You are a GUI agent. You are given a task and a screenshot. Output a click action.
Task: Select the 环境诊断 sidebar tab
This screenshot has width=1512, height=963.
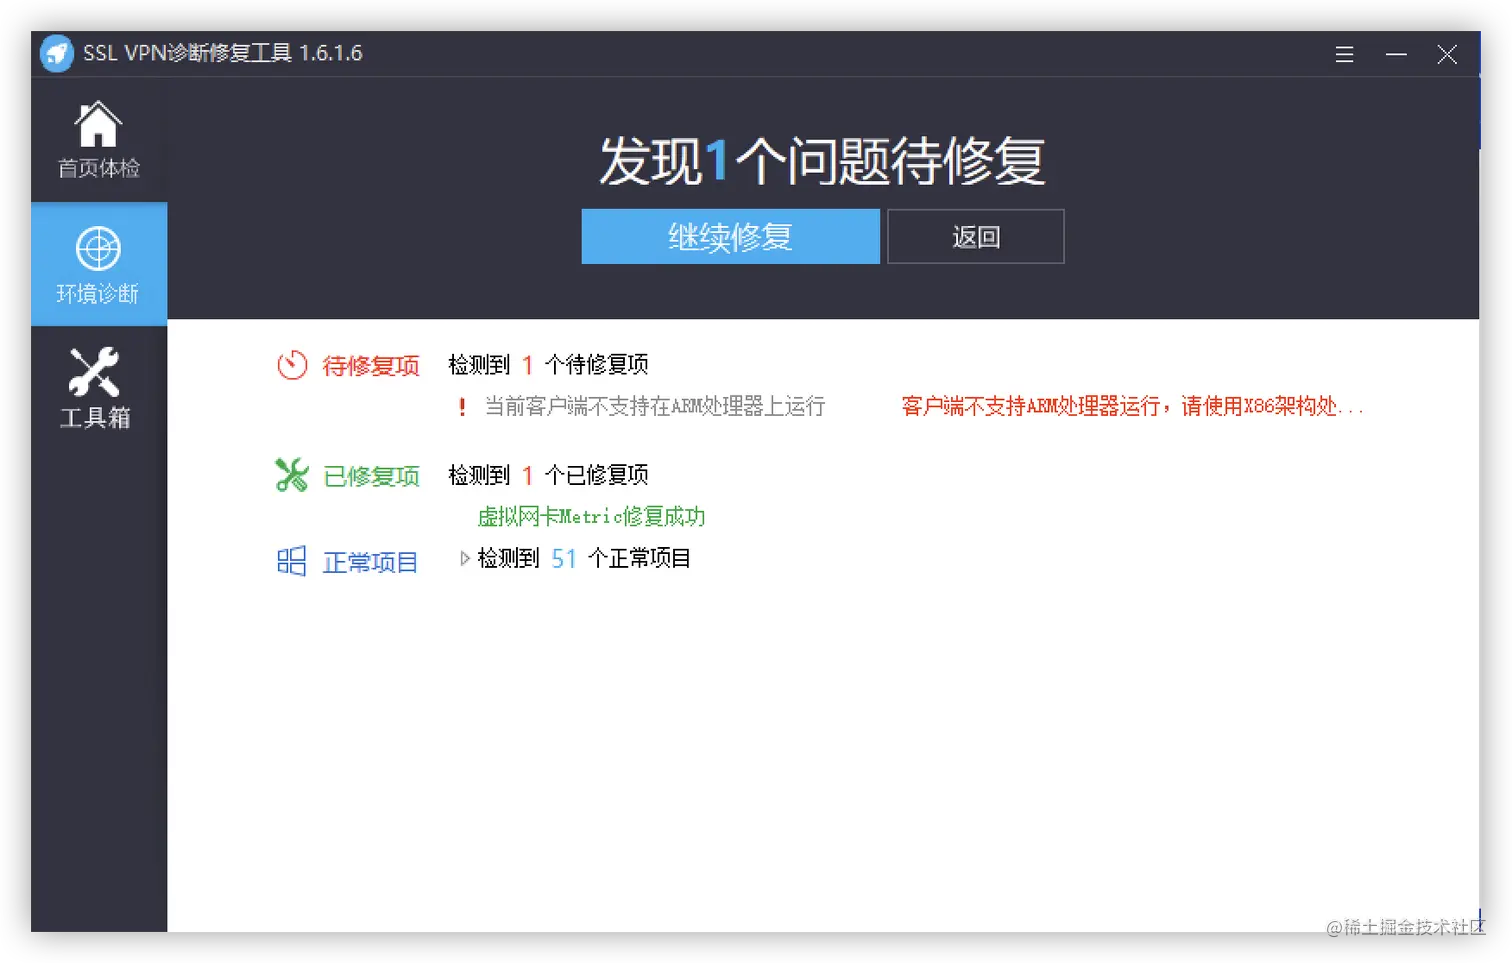click(98, 264)
